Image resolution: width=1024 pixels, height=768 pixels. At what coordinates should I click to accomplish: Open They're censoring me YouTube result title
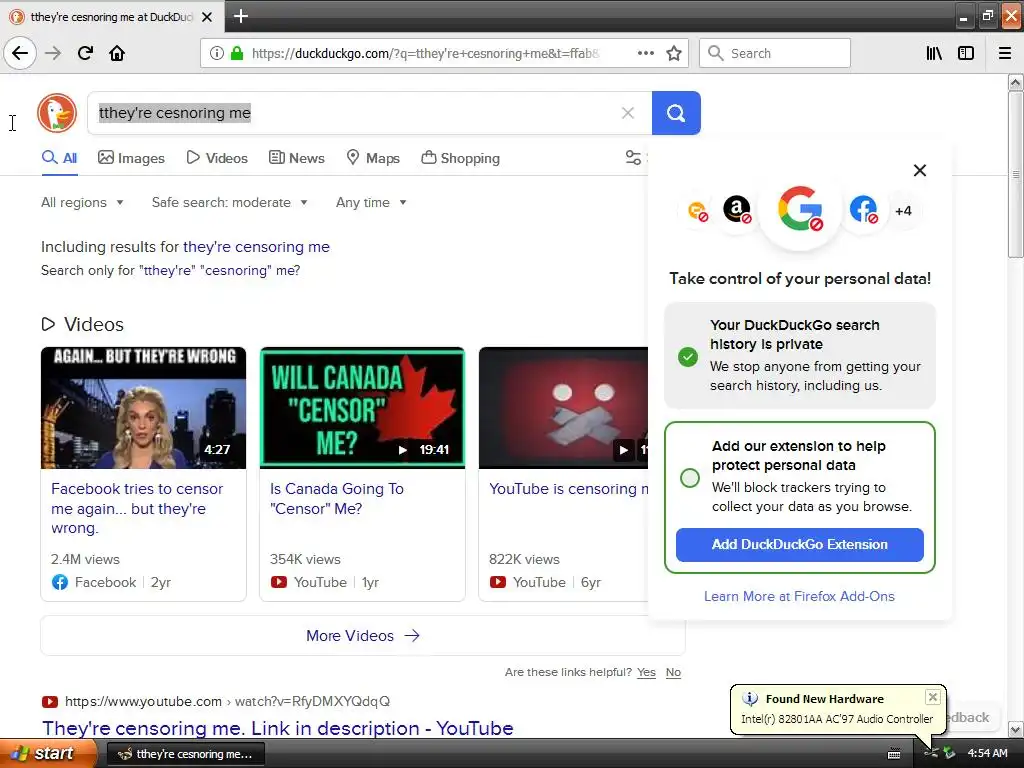click(278, 728)
